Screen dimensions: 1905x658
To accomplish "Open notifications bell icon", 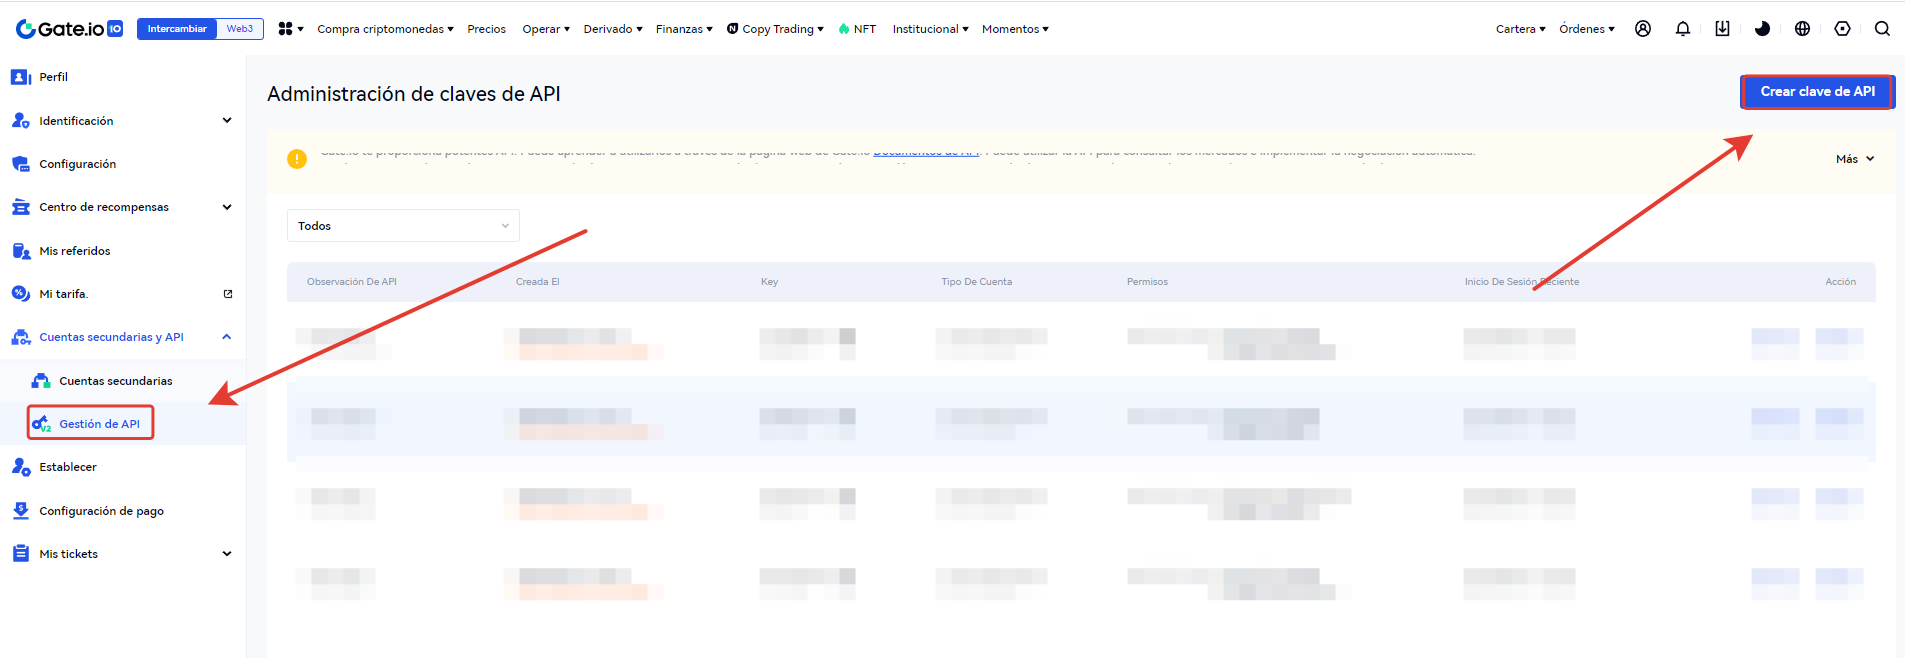I will (1683, 29).
